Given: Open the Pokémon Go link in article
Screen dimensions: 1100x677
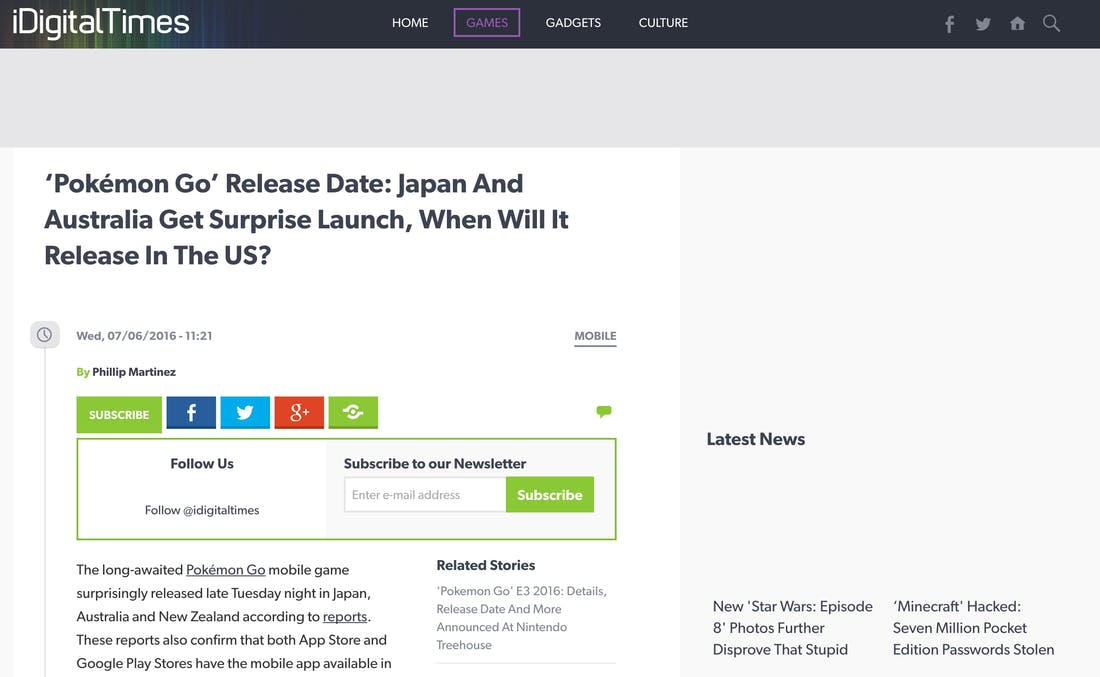Looking at the screenshot, I should (x=225, y=570).
